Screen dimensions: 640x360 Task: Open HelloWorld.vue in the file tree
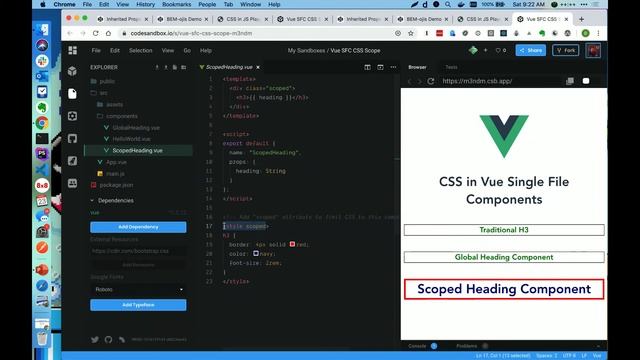(x=131, y=139)
